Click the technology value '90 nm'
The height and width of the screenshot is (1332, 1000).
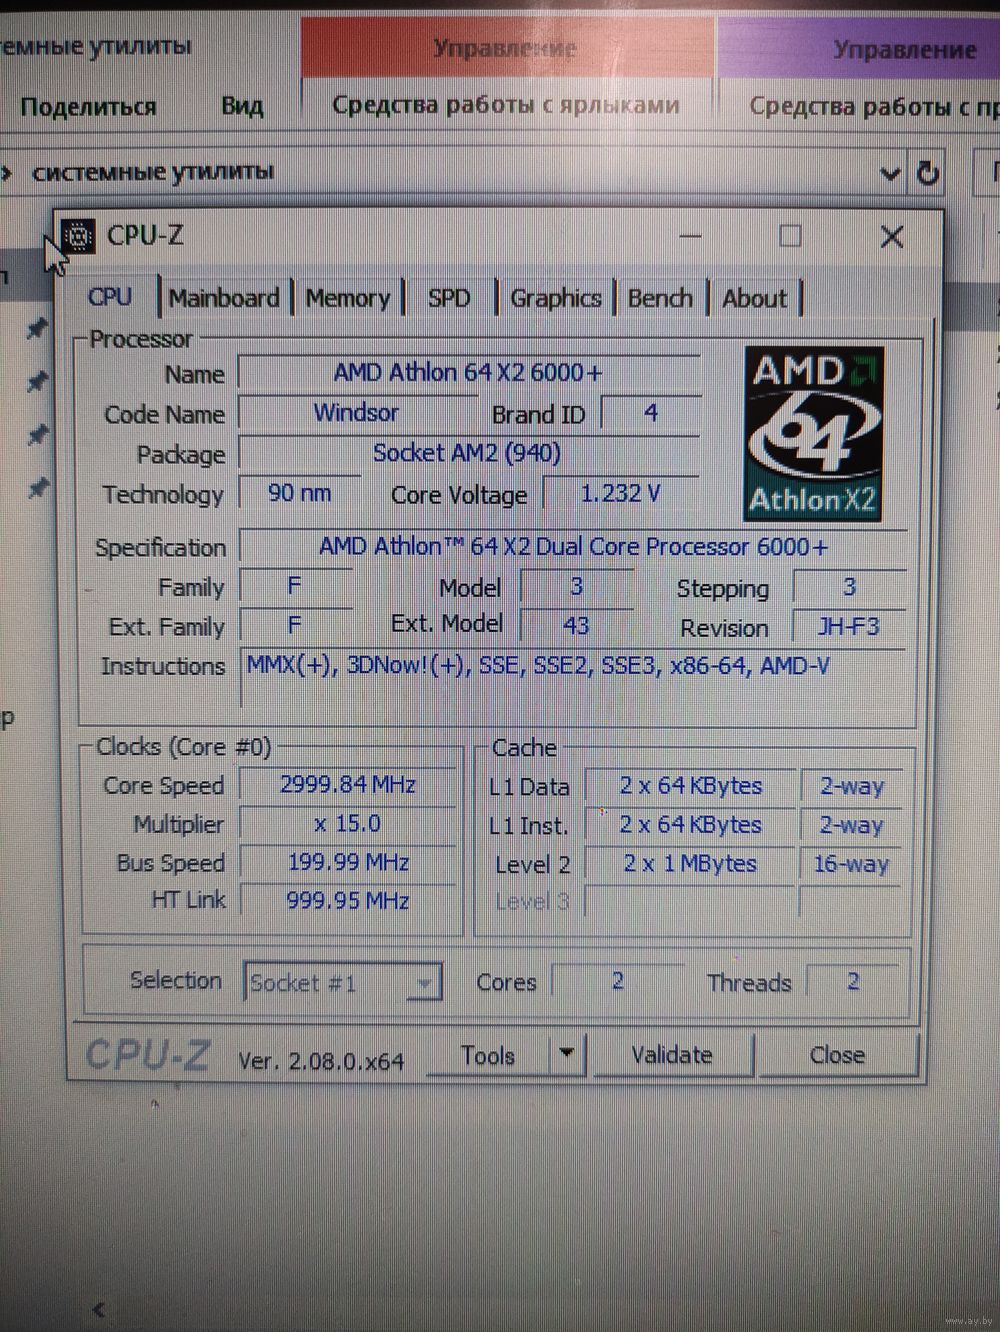299,493
